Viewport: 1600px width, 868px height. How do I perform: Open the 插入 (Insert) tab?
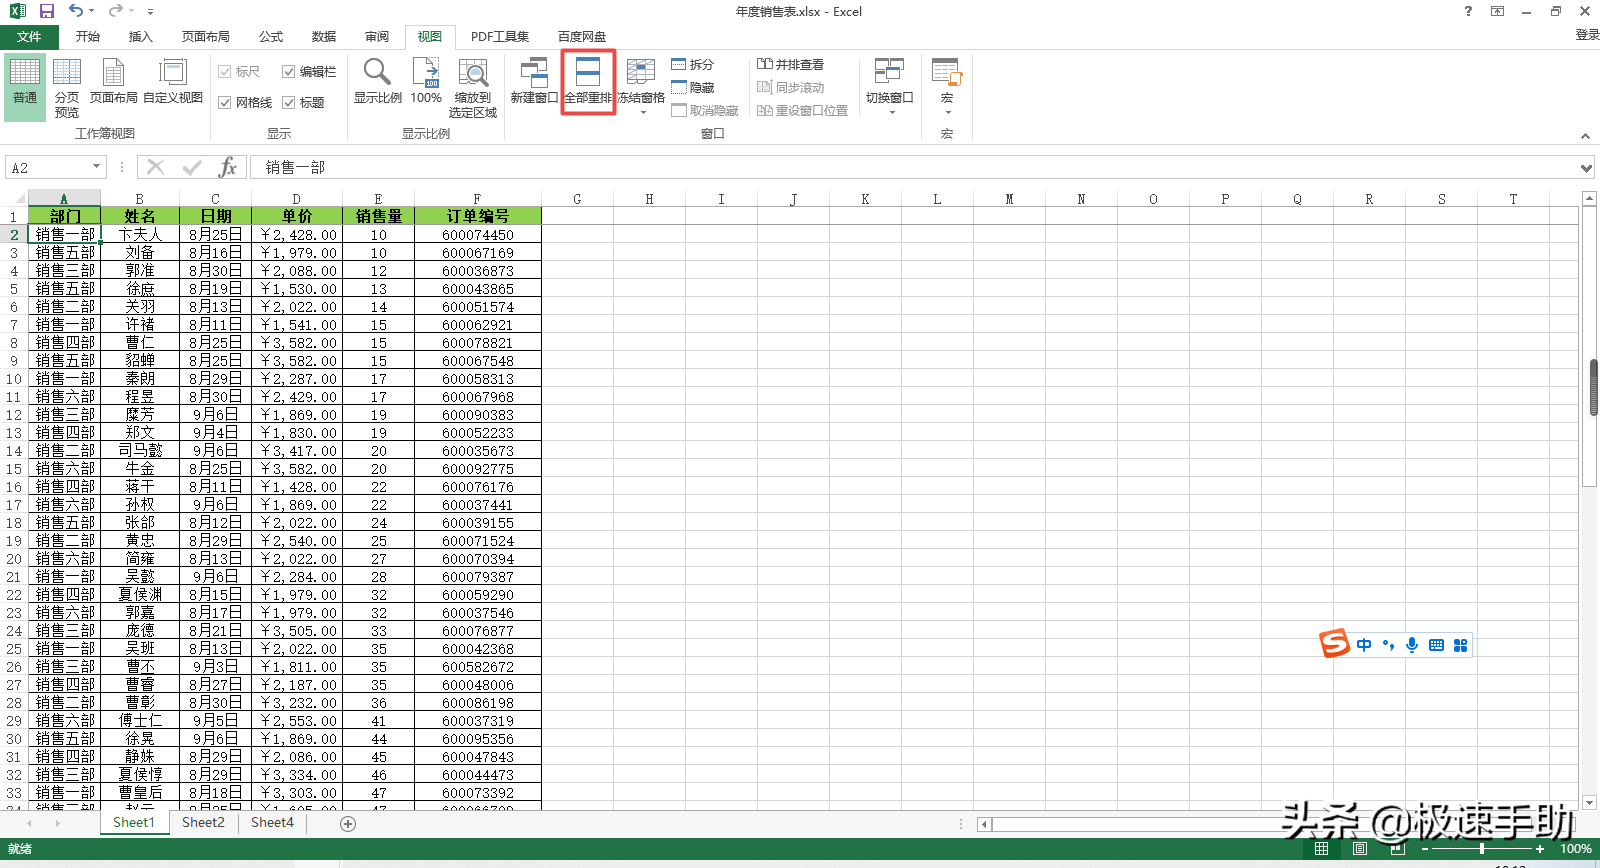[x=141, y=36]
